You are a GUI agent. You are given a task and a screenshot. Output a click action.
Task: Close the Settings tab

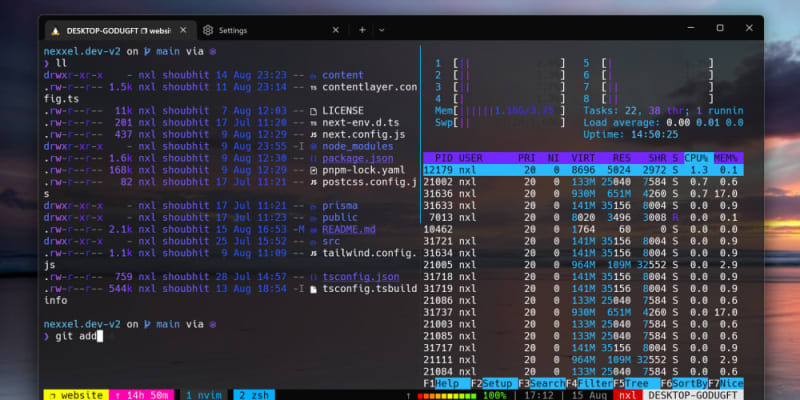(336, 30)
